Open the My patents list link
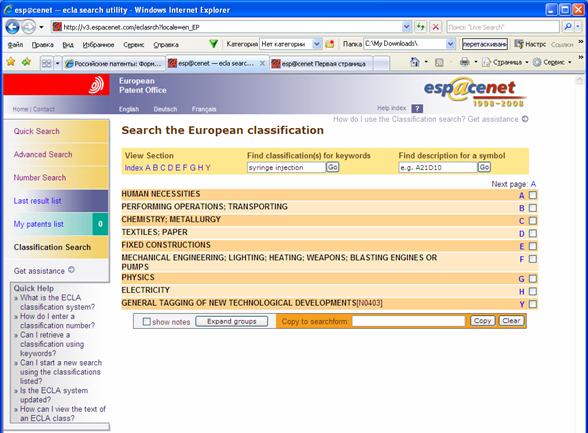 tap(39, 224)
